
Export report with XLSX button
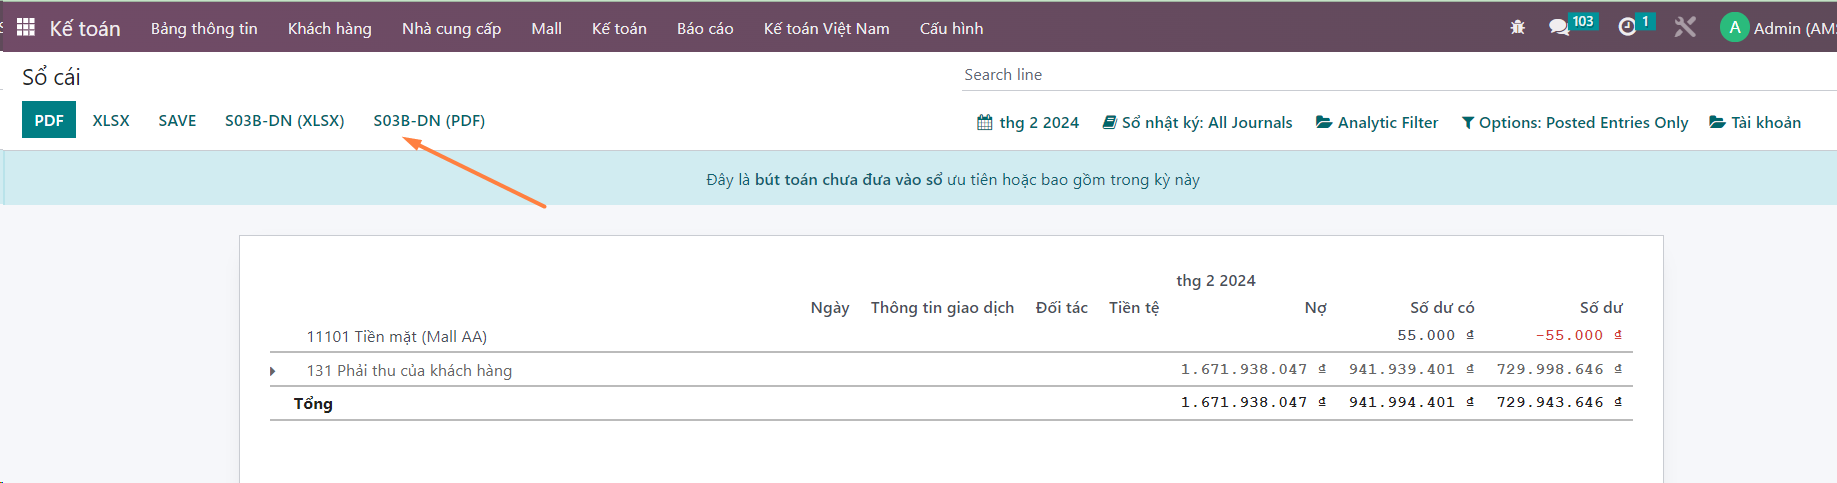111,120
